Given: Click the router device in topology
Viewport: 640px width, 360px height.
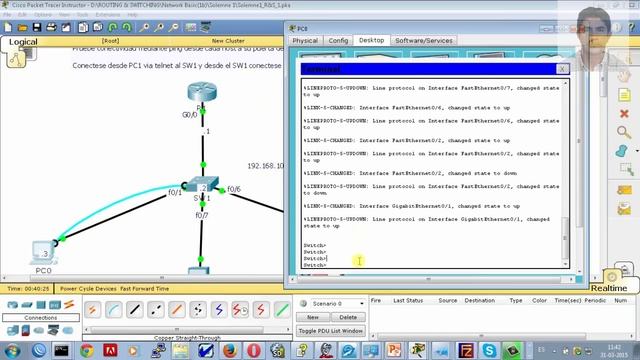Looking at the screenshot, I should (x=202, y=92).
